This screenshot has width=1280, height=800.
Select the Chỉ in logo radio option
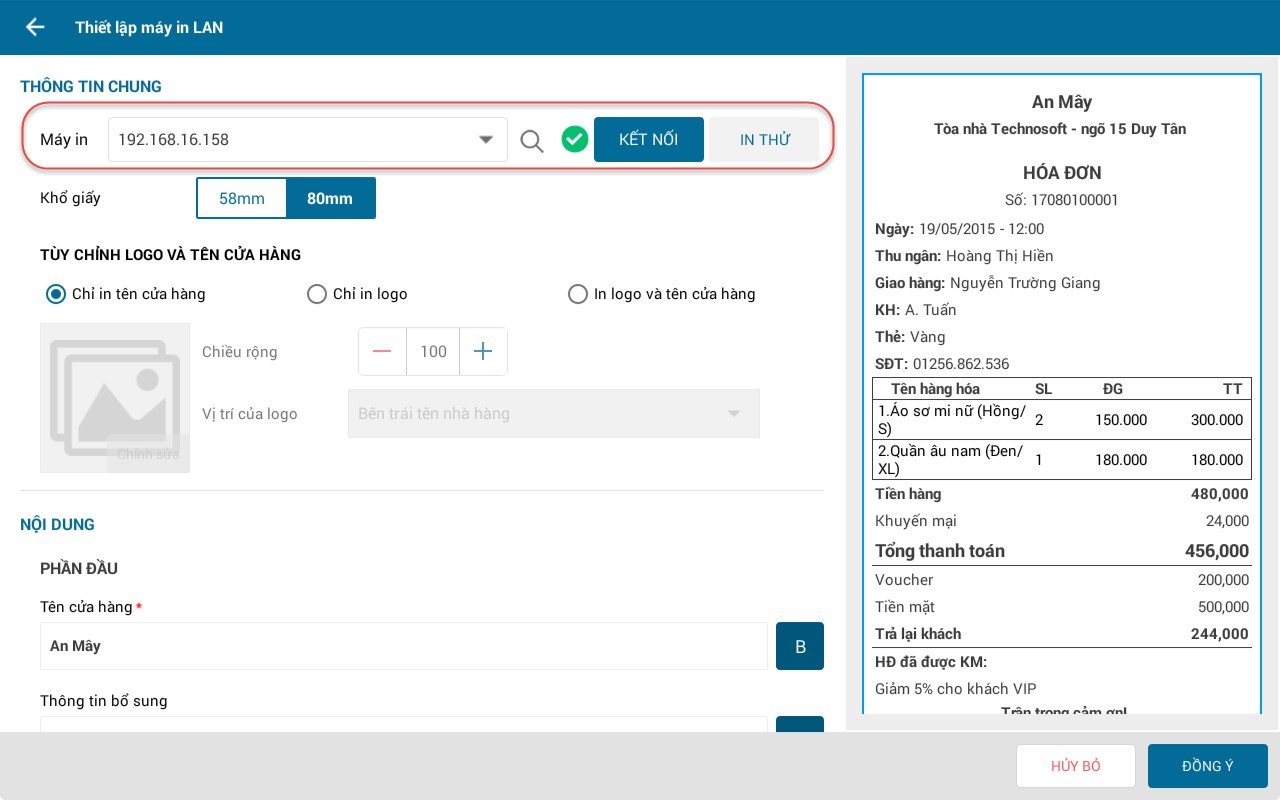coord(317,294)
